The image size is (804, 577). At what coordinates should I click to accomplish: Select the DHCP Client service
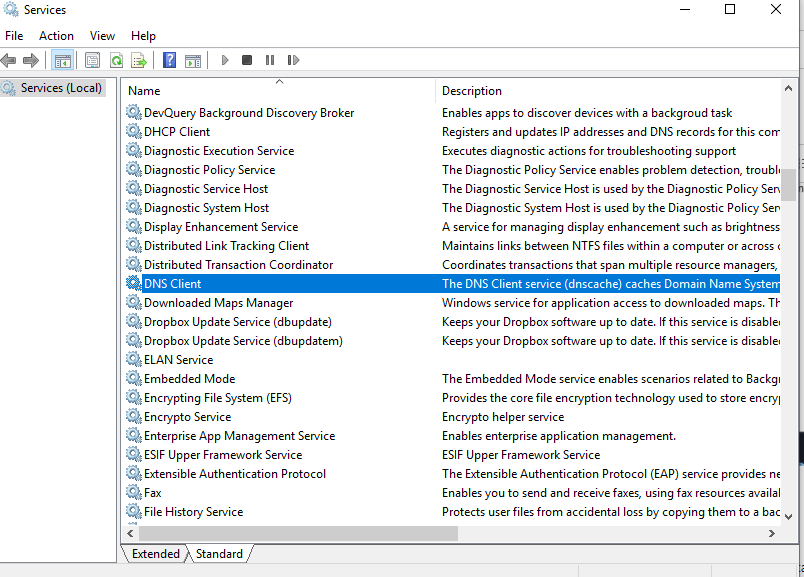point(177,132)
